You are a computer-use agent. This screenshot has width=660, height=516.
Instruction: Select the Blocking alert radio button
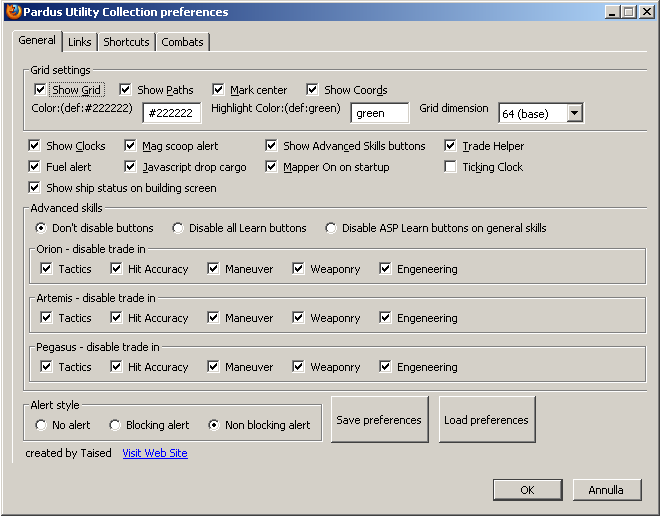(114, 425)
